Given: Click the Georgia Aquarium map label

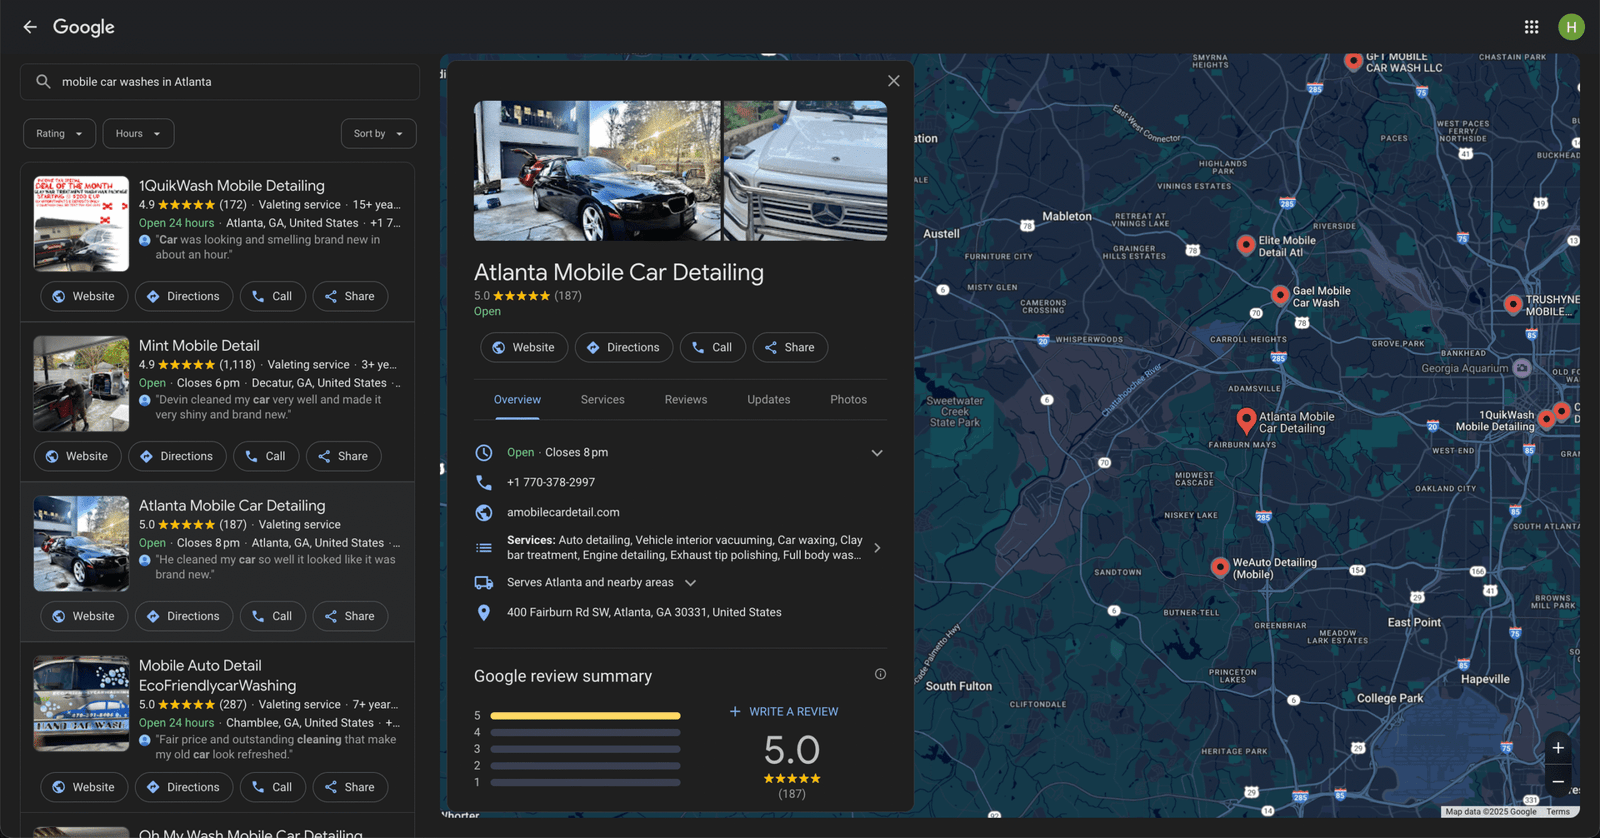Looking at the screenshot, I should click(x=1464, y=368).
